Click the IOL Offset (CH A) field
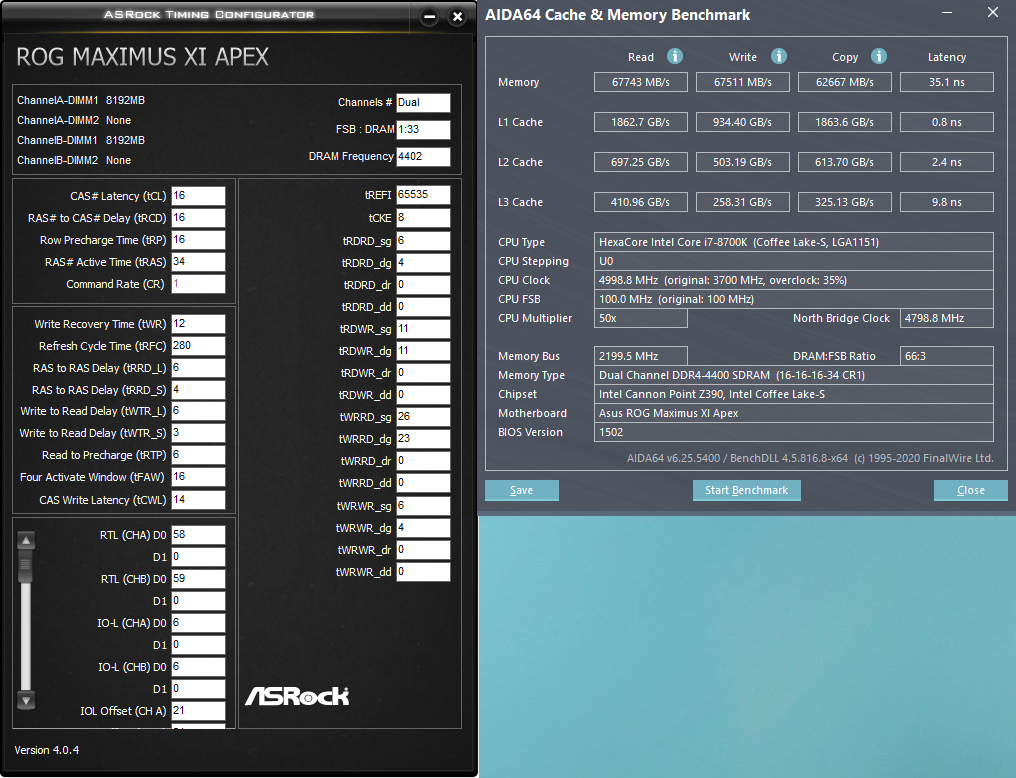Viewport: 1016px width, 778px height. (198, 711)
